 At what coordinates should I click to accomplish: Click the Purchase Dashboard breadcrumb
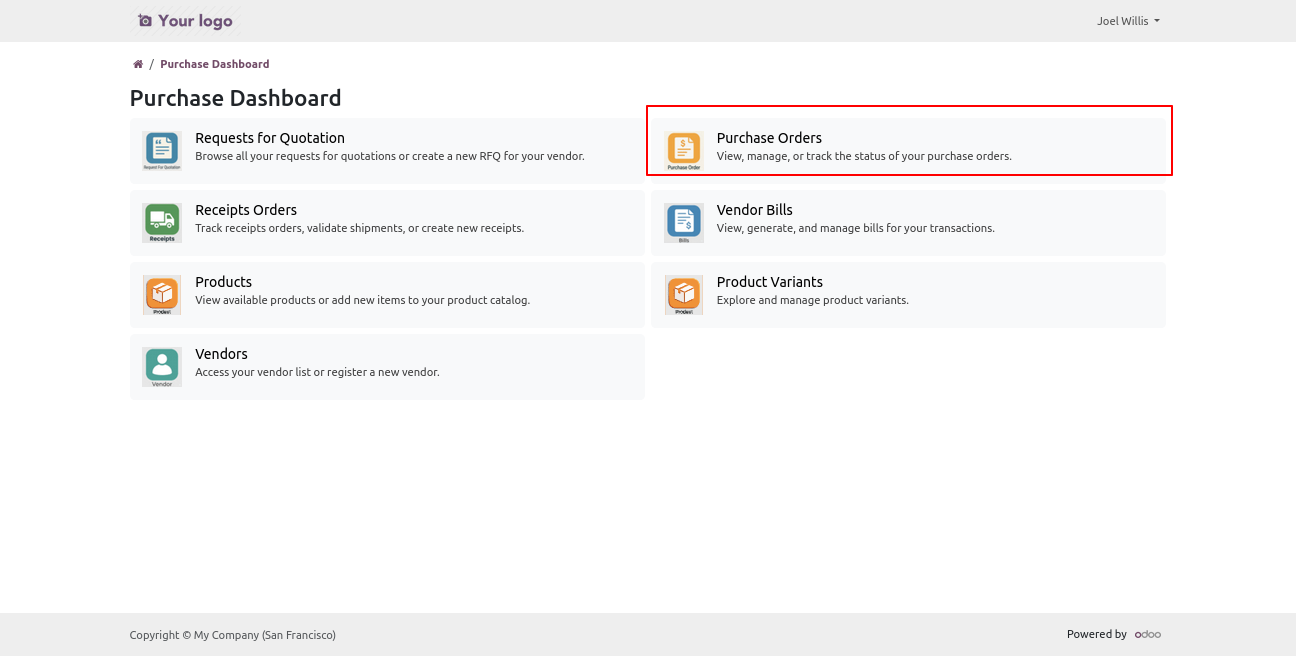(214, 64)
